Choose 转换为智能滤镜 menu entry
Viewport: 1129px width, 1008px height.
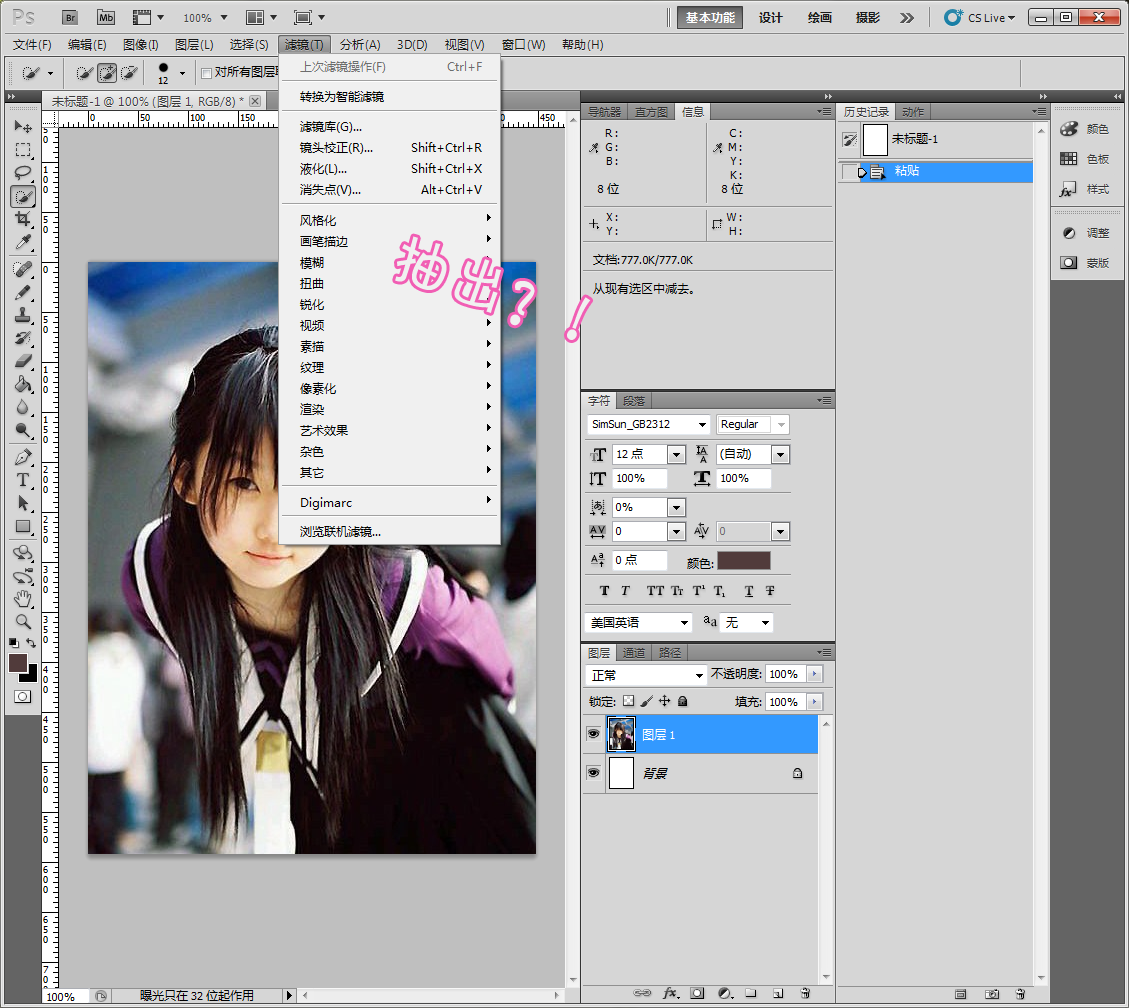click(x=390, y=96)
